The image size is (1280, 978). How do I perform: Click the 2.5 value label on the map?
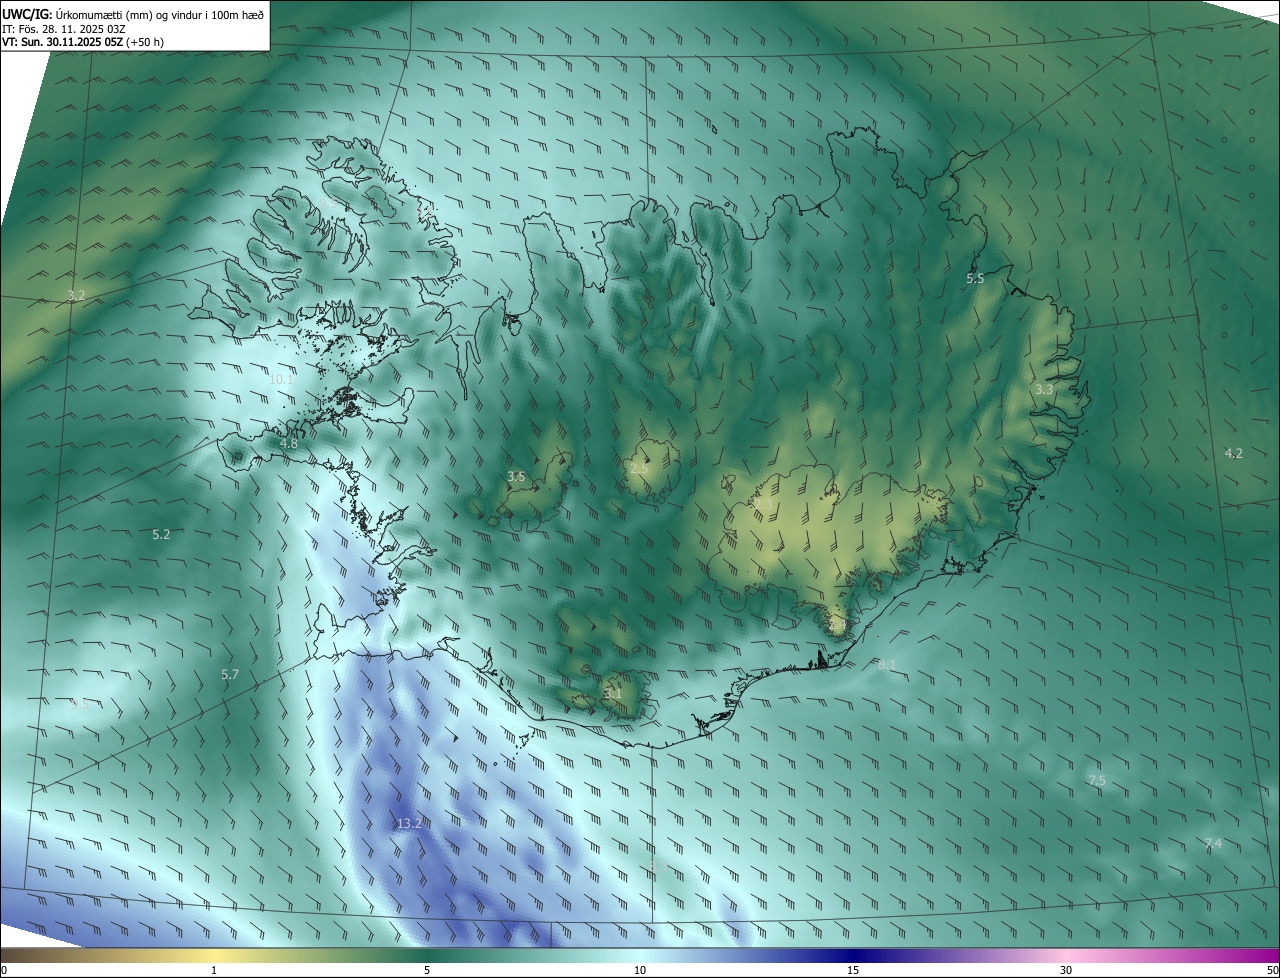point(639,468)
